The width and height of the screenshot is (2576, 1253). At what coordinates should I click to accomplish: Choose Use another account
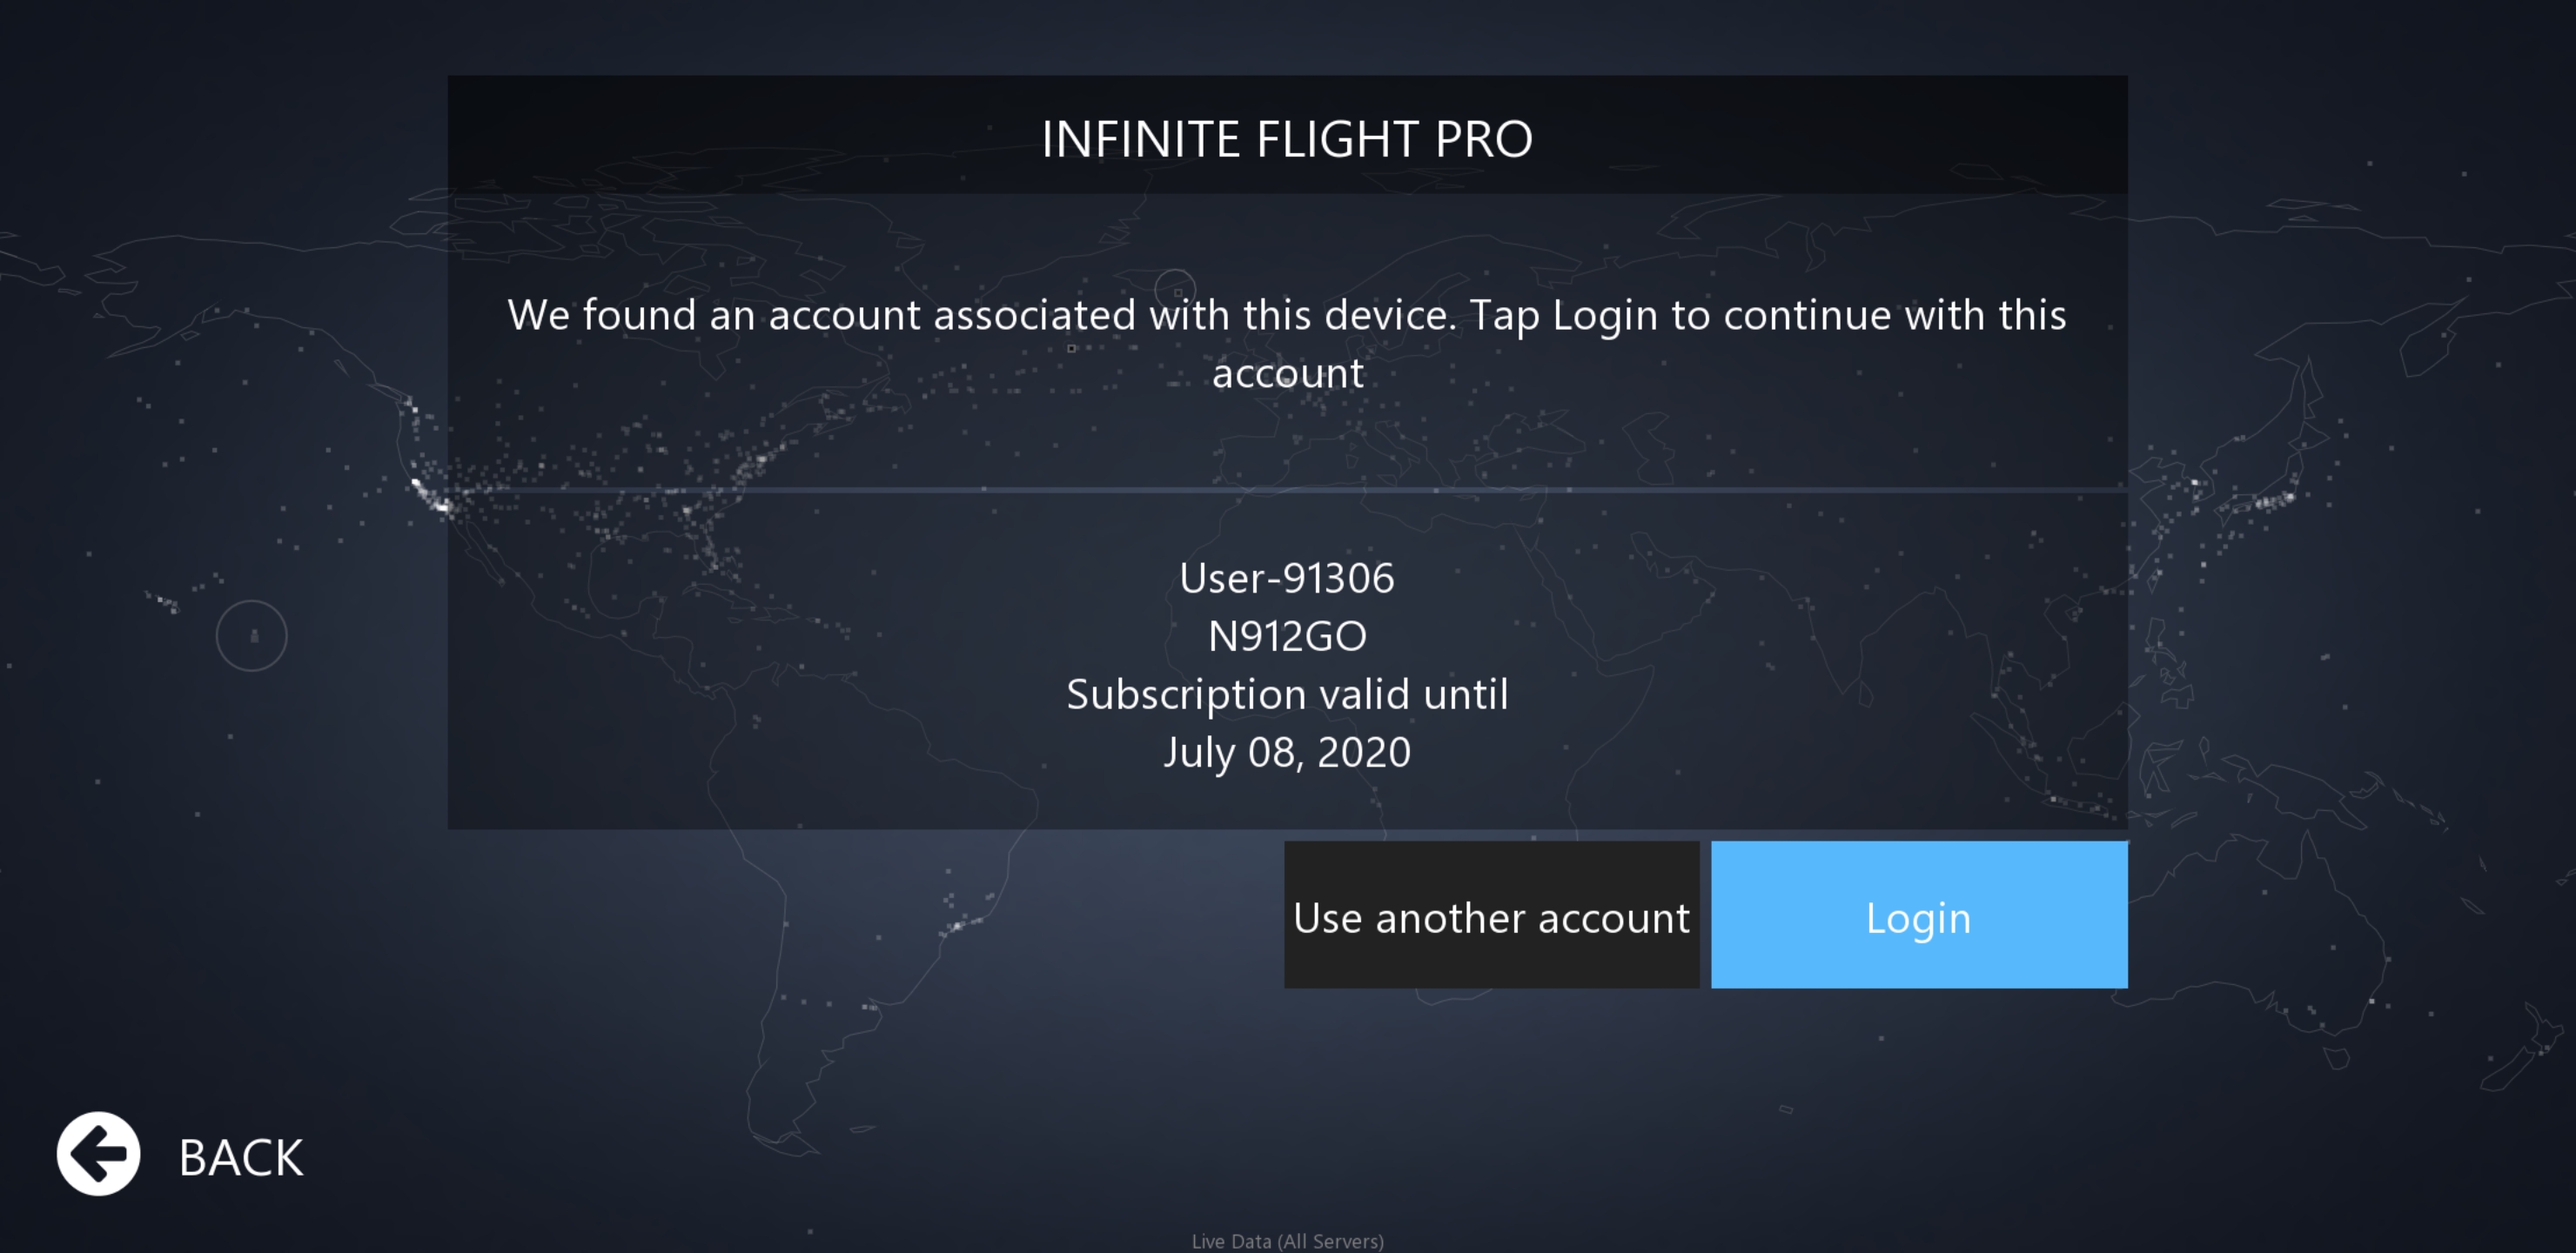click(1491, 915)
